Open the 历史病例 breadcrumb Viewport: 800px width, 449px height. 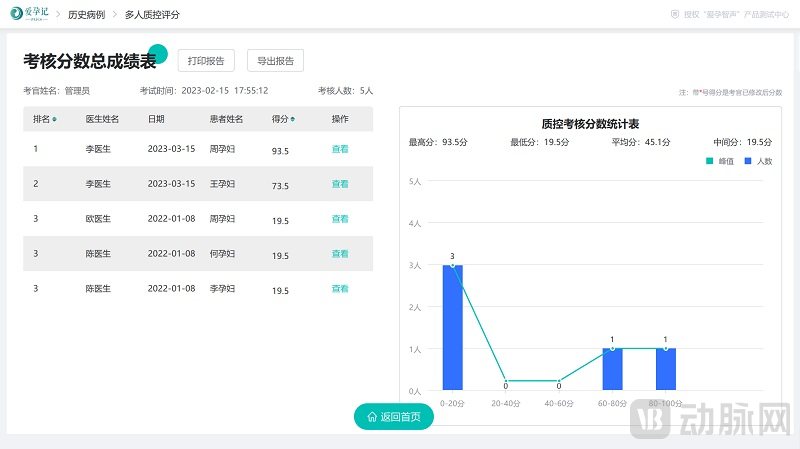click(x=86, y=15)
